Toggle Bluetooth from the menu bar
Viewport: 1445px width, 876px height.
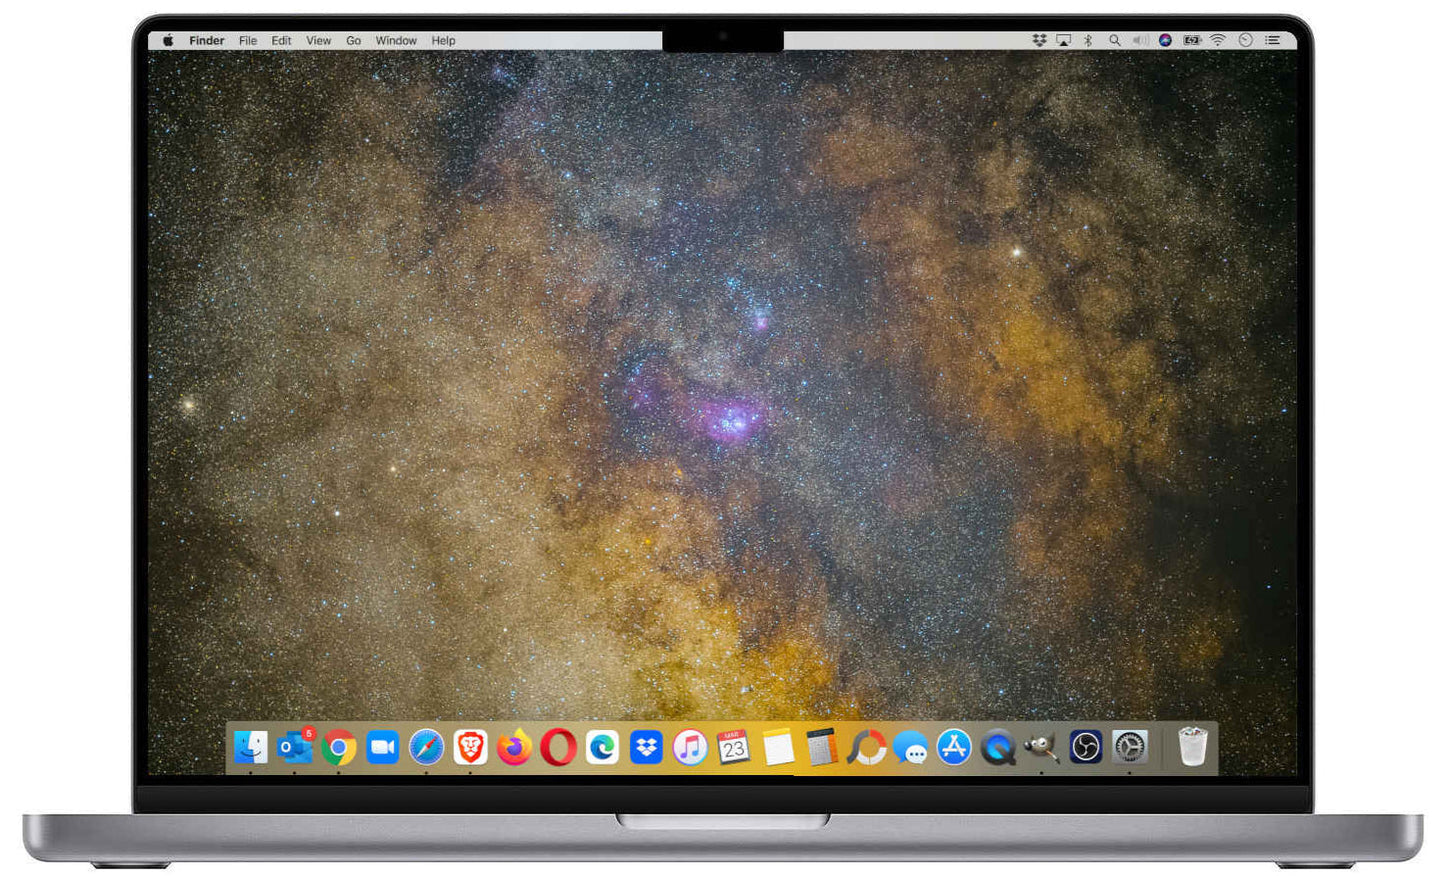1088,40
